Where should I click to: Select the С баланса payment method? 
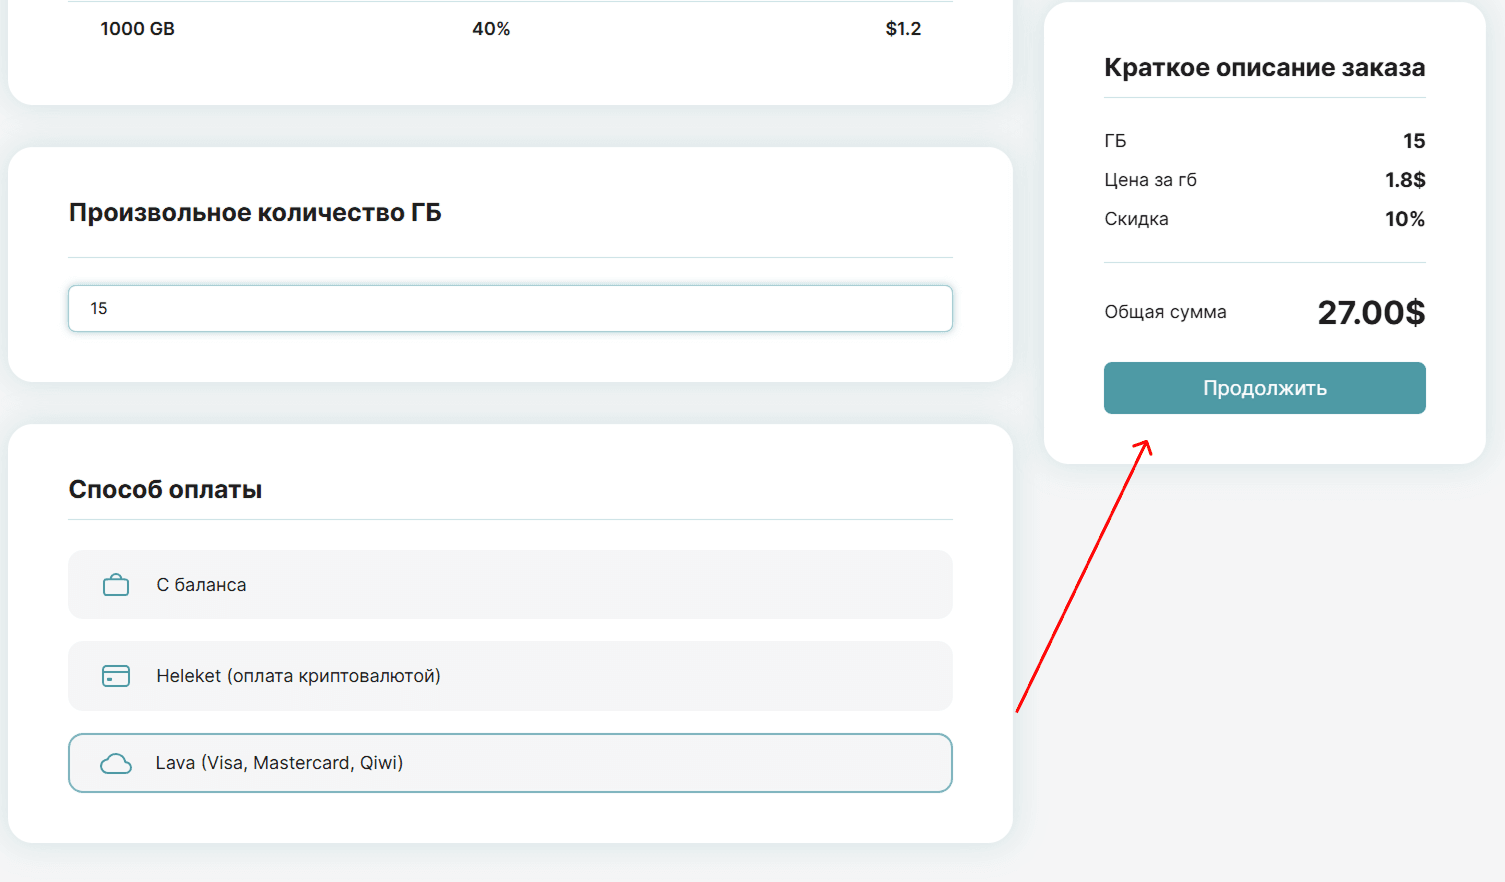510,585
